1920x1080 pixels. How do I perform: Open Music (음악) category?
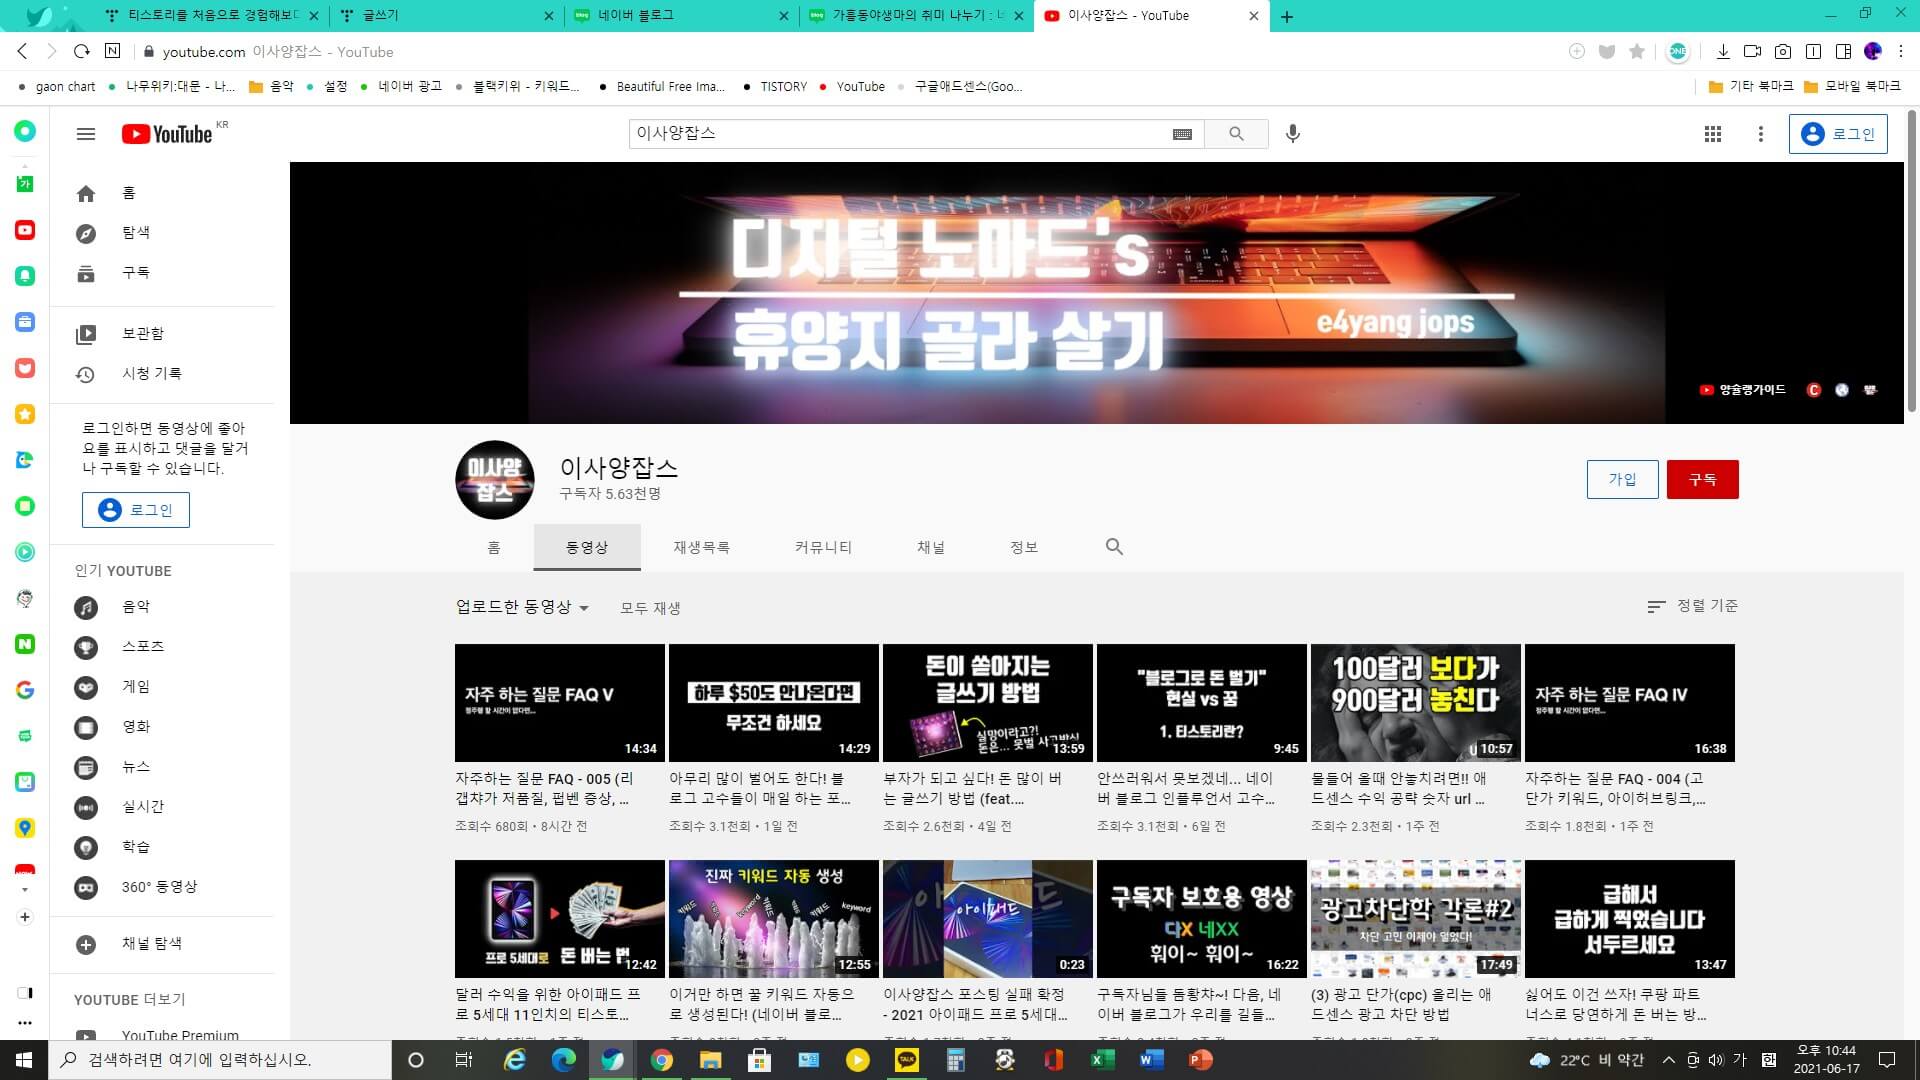click(162, 607)
